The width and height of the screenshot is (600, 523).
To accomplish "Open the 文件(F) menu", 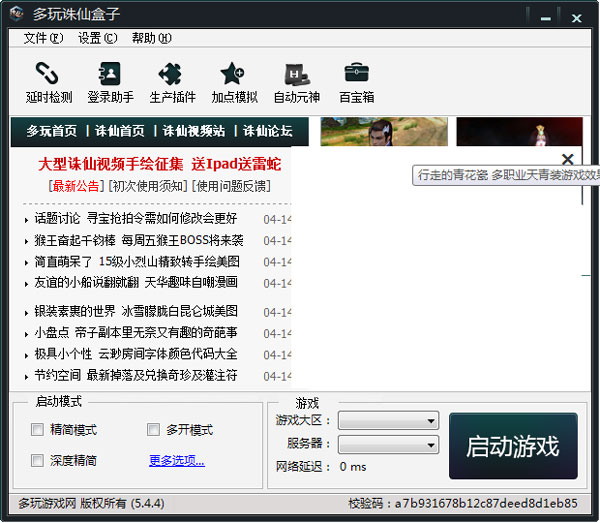I will tap(43, 38).
